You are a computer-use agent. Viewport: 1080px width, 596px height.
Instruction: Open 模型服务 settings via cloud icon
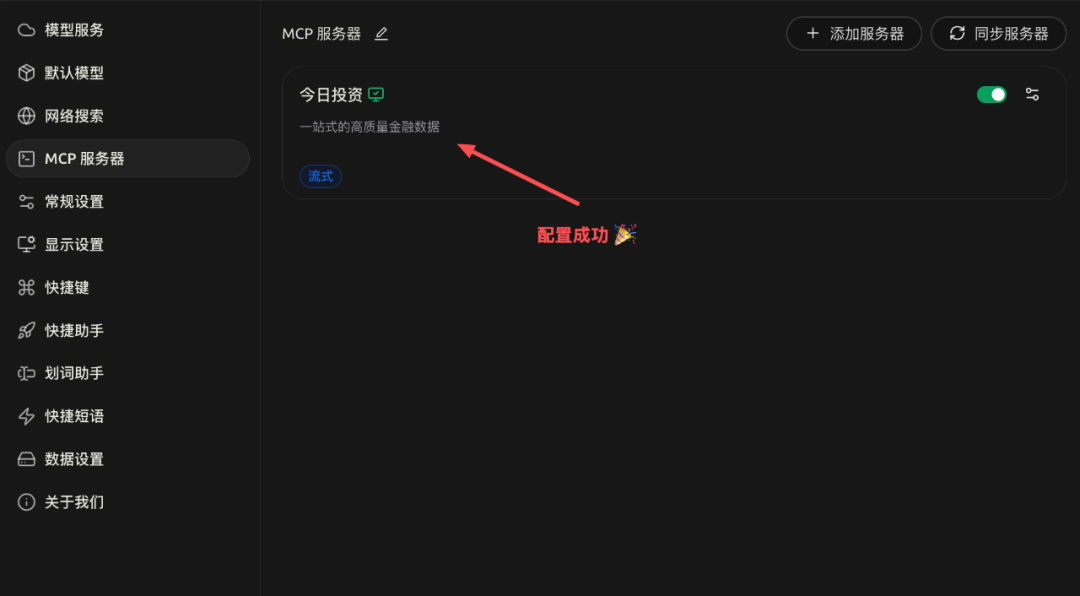[x=26, y=30]
